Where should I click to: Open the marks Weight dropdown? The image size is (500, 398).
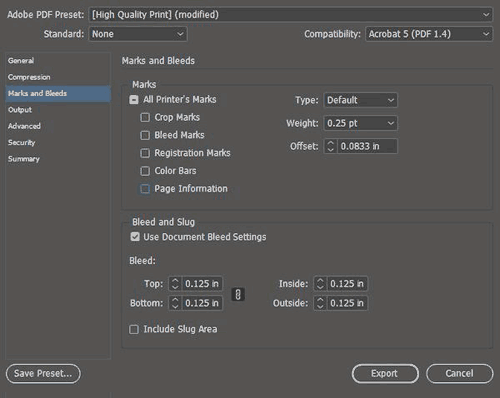(x=360, y=123)
